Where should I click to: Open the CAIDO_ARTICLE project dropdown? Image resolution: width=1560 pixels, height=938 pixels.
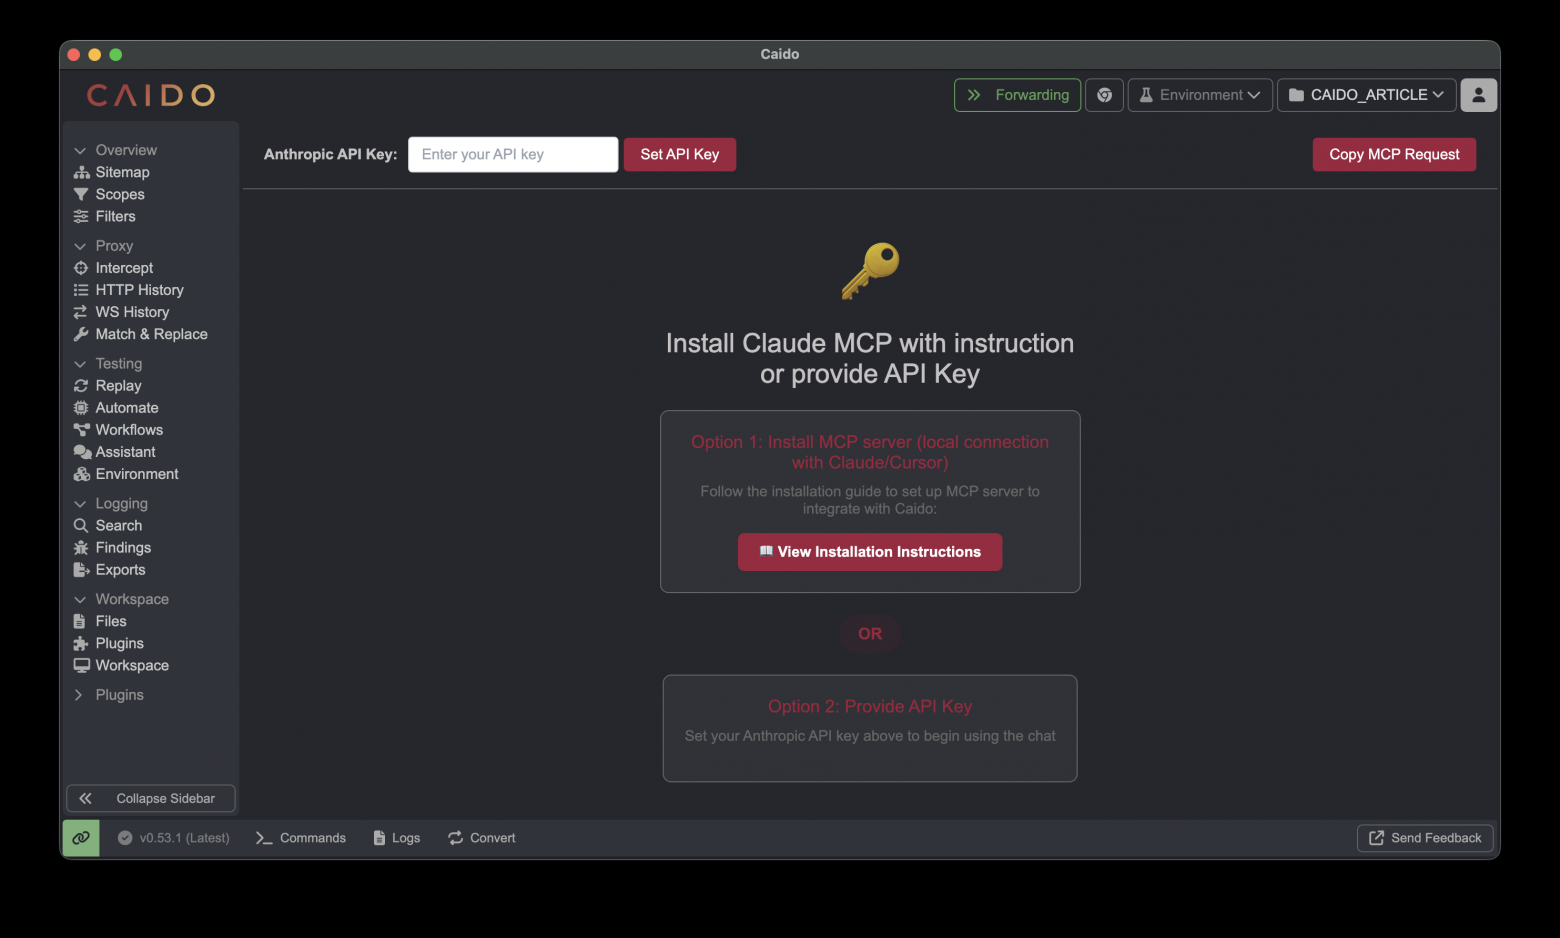tap(1366, 95)
